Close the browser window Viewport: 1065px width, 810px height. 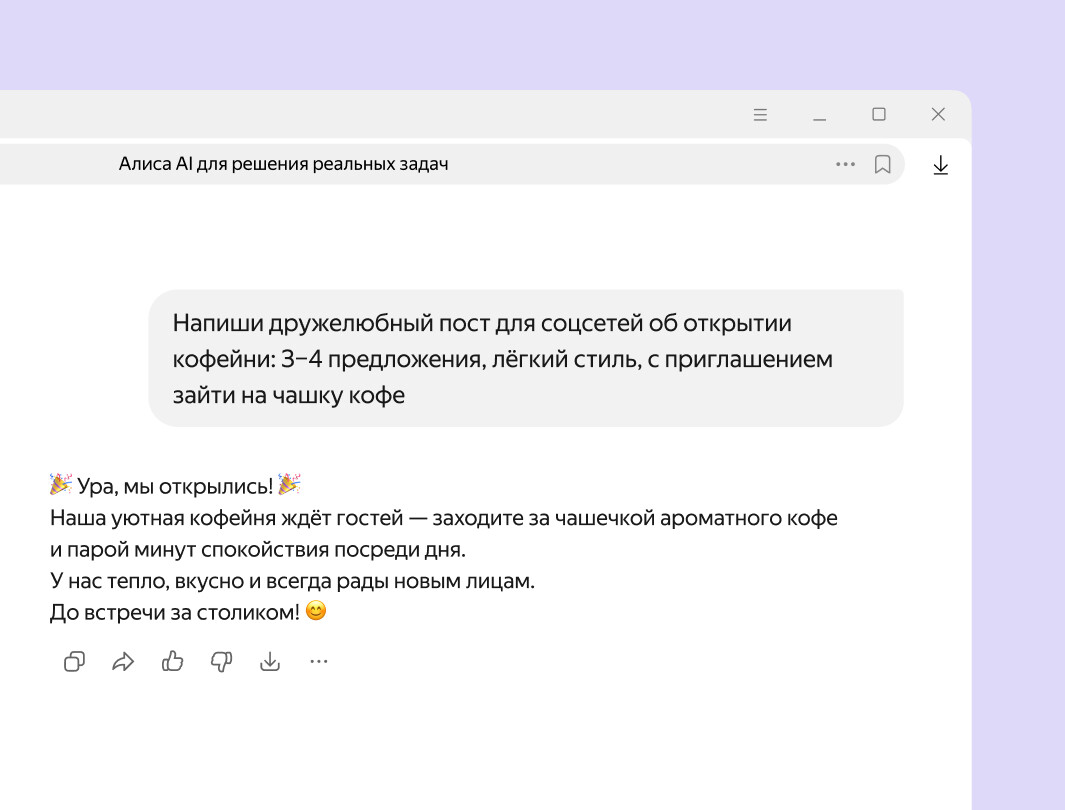(x=938, y=114)
